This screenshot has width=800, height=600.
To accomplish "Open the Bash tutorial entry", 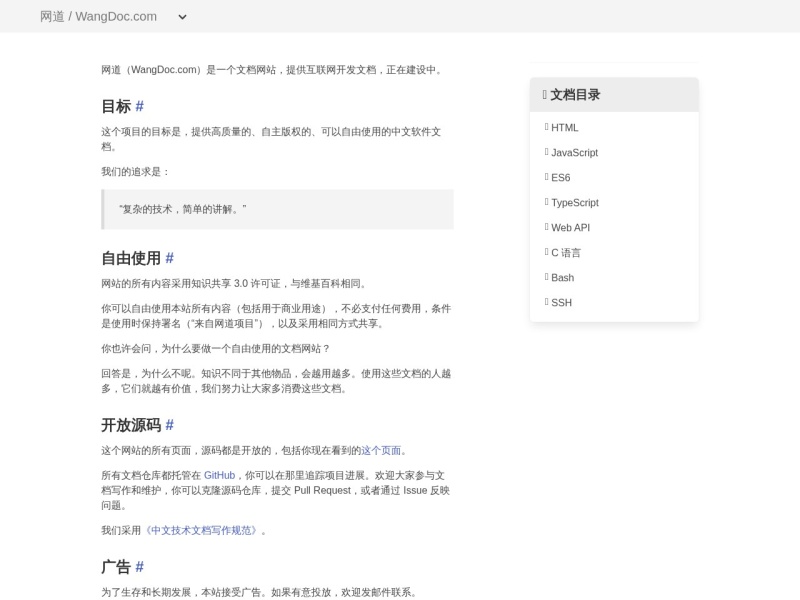I will click(563, 278).
